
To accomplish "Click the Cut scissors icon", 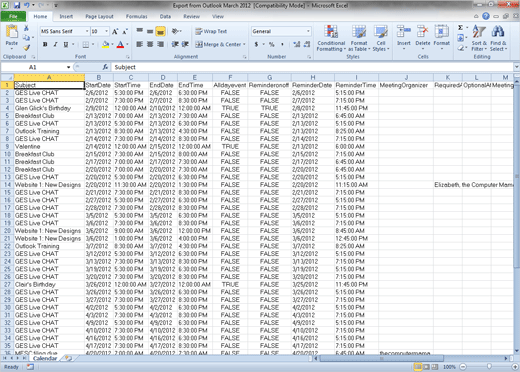I will click(x=26, y=29).
